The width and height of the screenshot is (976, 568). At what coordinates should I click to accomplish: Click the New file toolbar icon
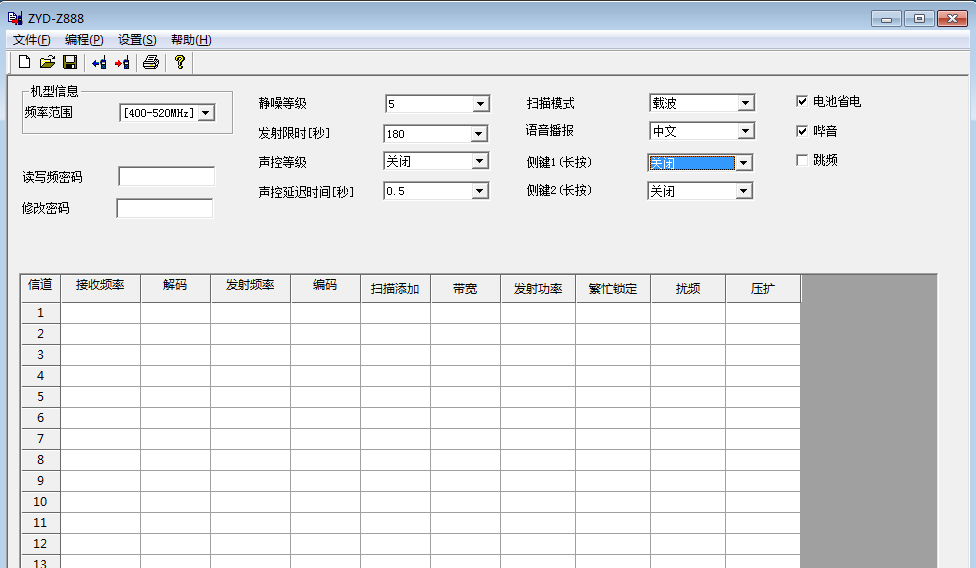(25, 63)
